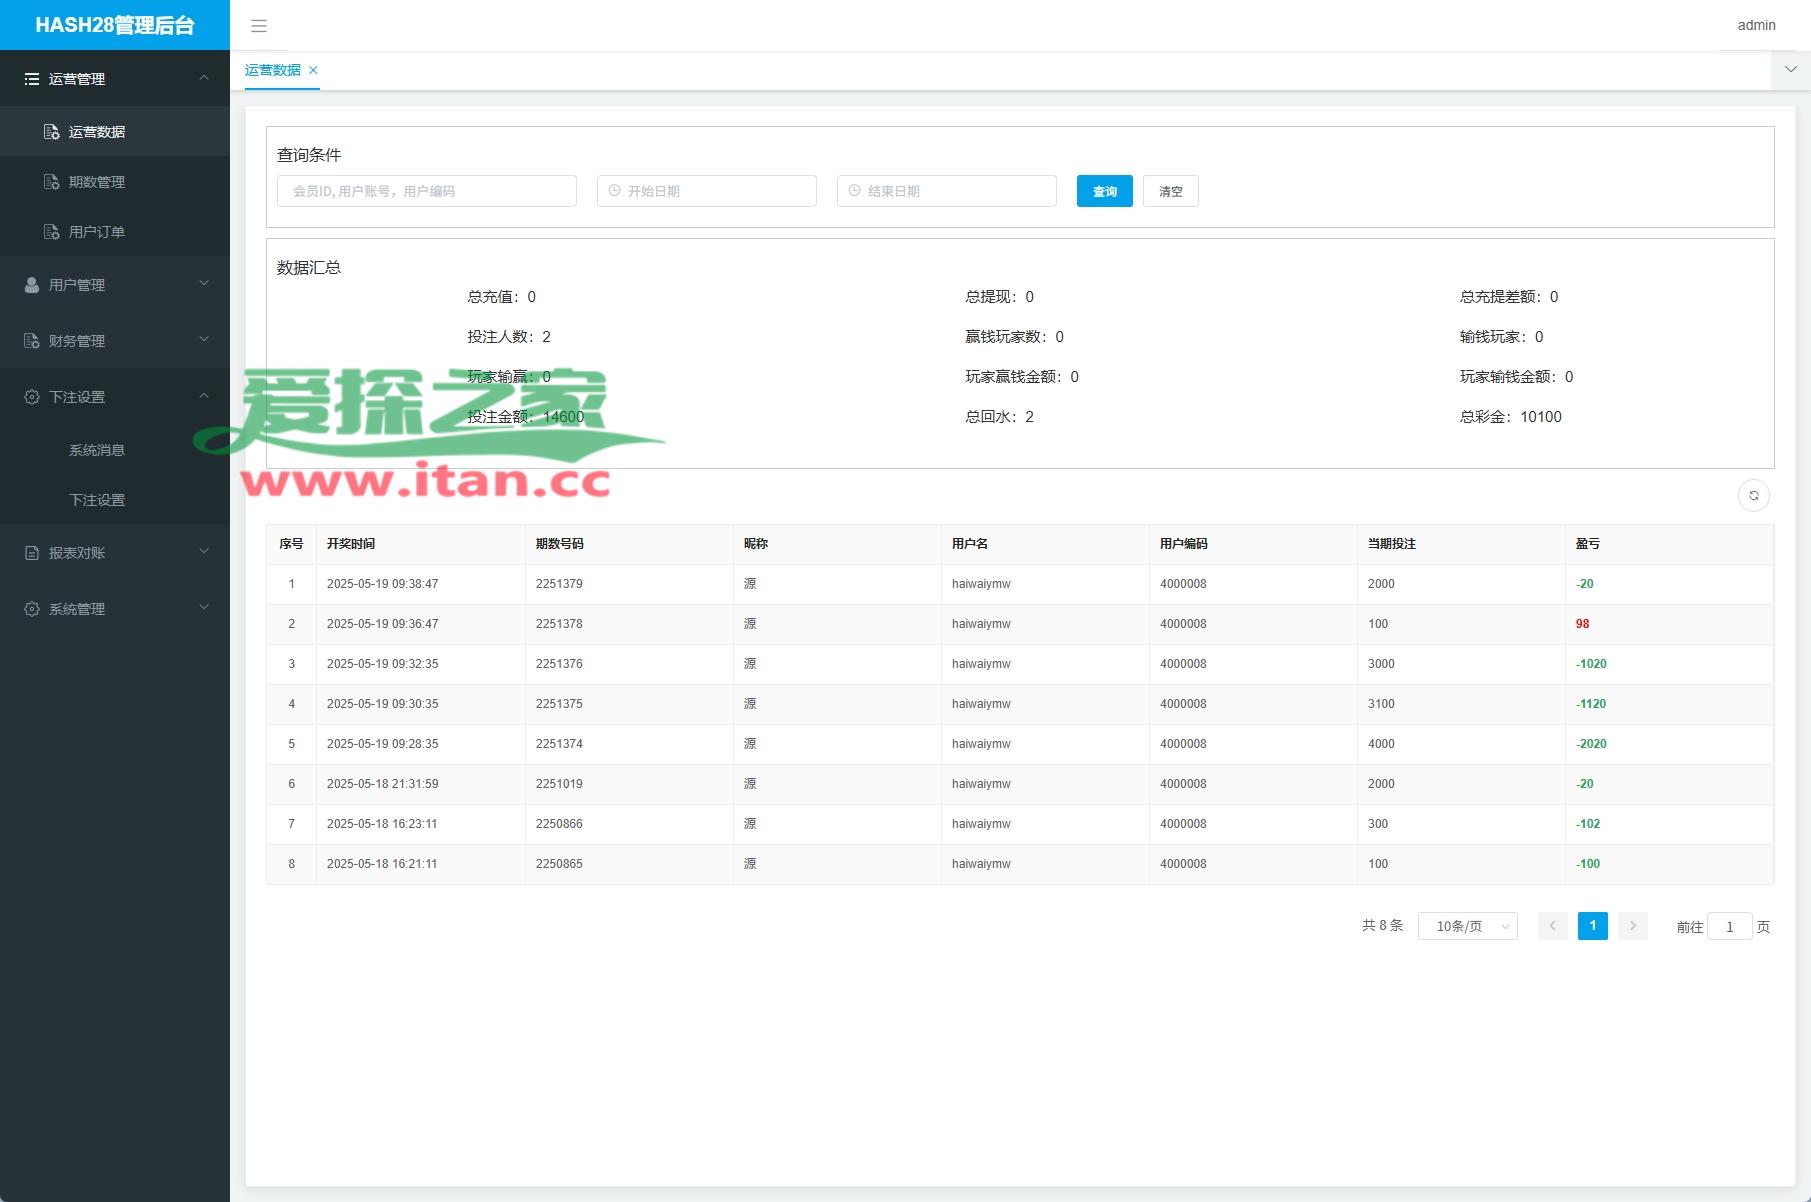1811x1202 pixels.
Task: Select the 系统消息 submenu item
Action: (96, 450)
